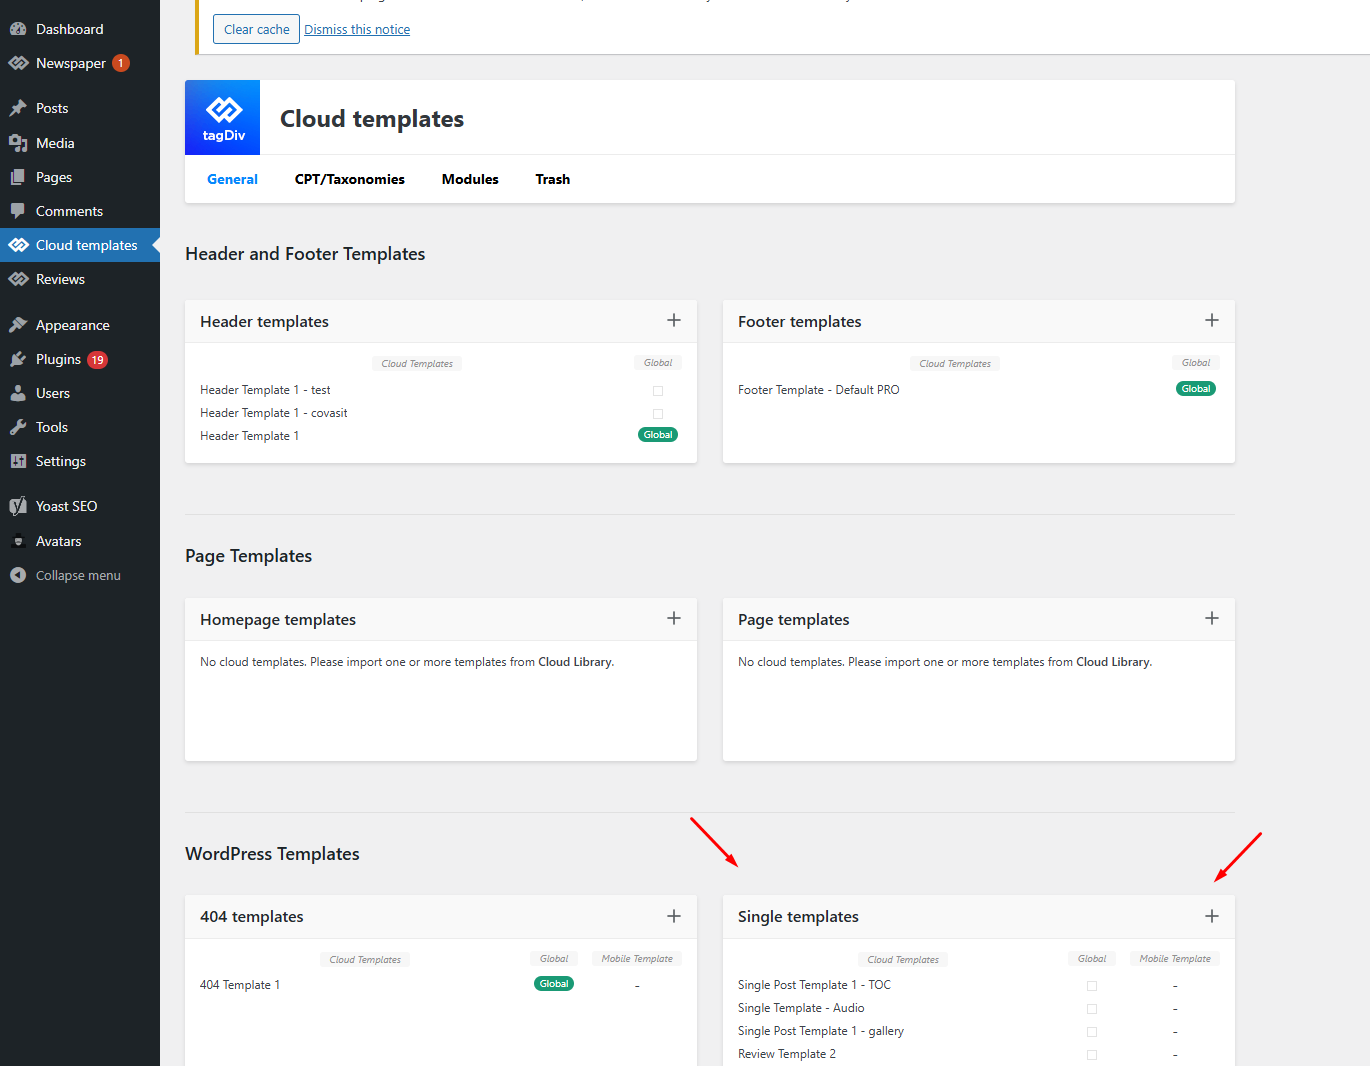The height and width of the screenshot is (1066, 1370).
Task: Click the Tools wrench icon
Action: [x=18, y=427]
